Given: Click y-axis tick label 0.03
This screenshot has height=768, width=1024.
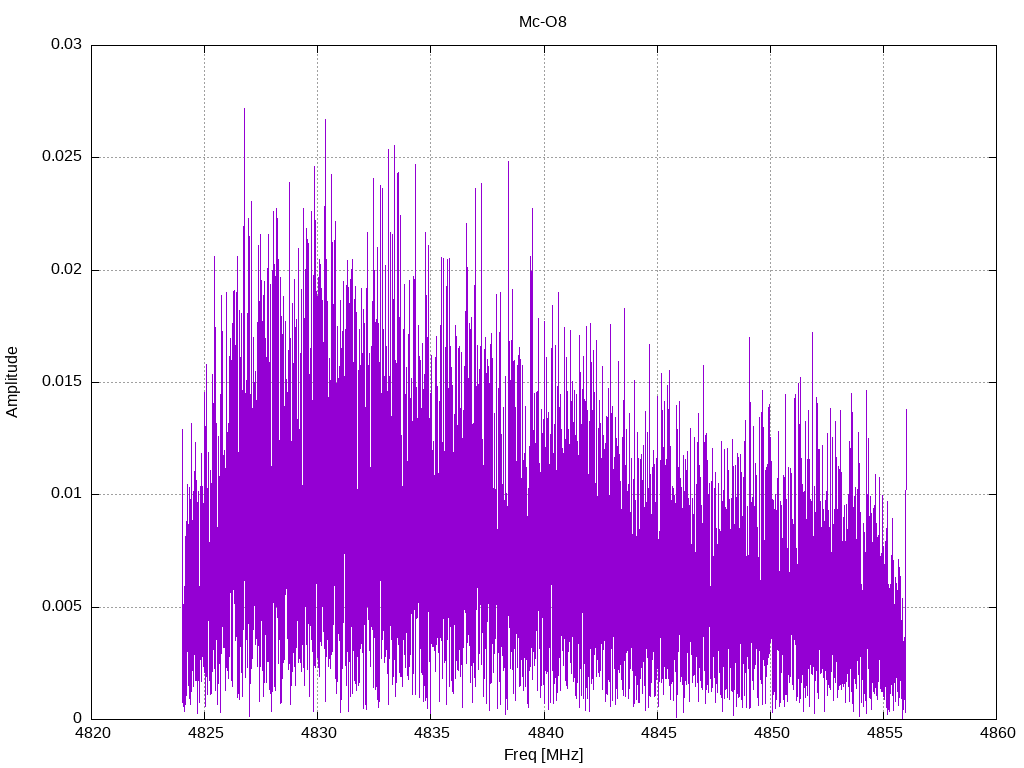Looking at the screenshot, I should coord(67,44).
